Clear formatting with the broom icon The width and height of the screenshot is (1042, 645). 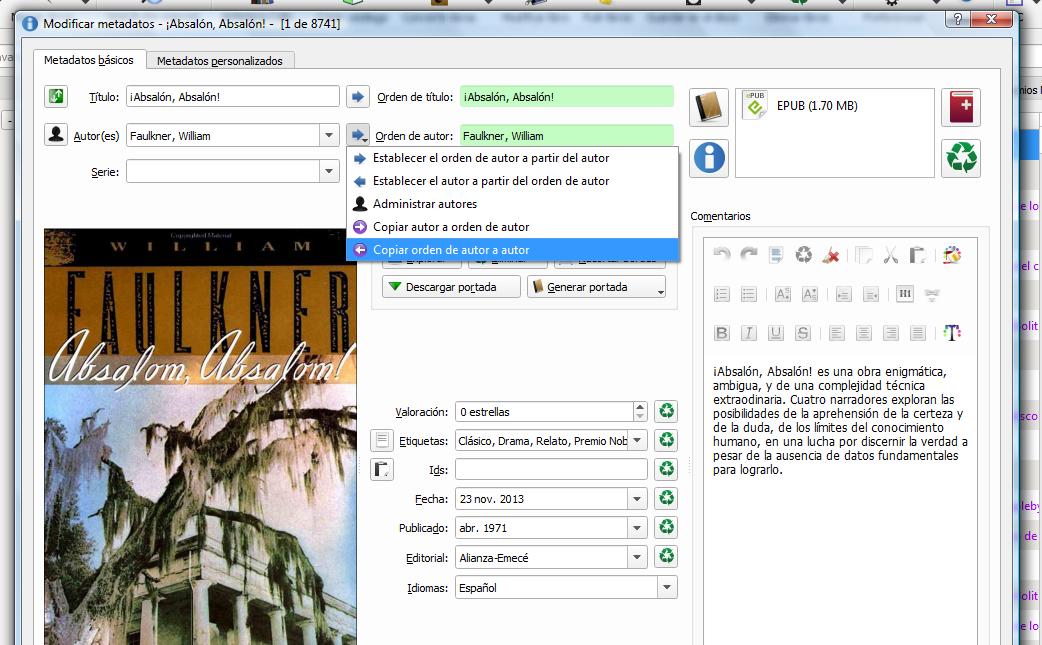tap(831, 254)
